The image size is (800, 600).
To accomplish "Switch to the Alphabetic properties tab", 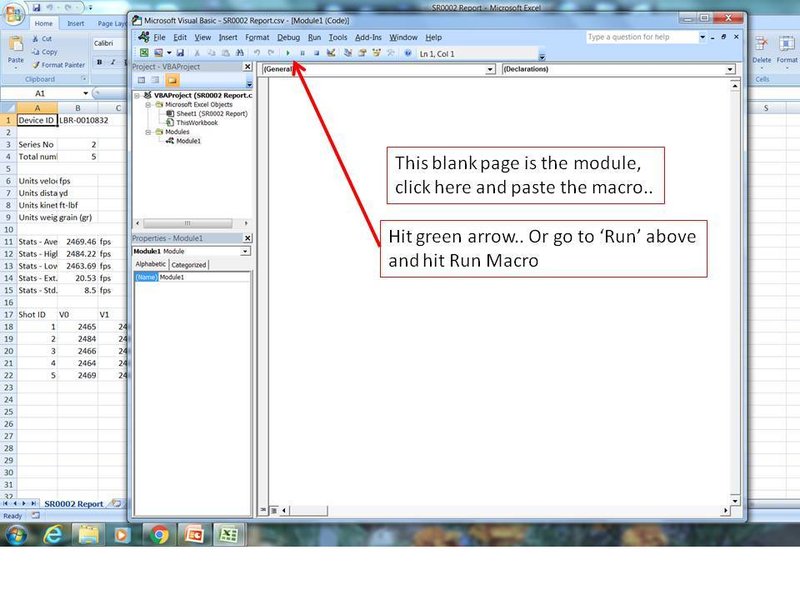I will click(151, 264).
